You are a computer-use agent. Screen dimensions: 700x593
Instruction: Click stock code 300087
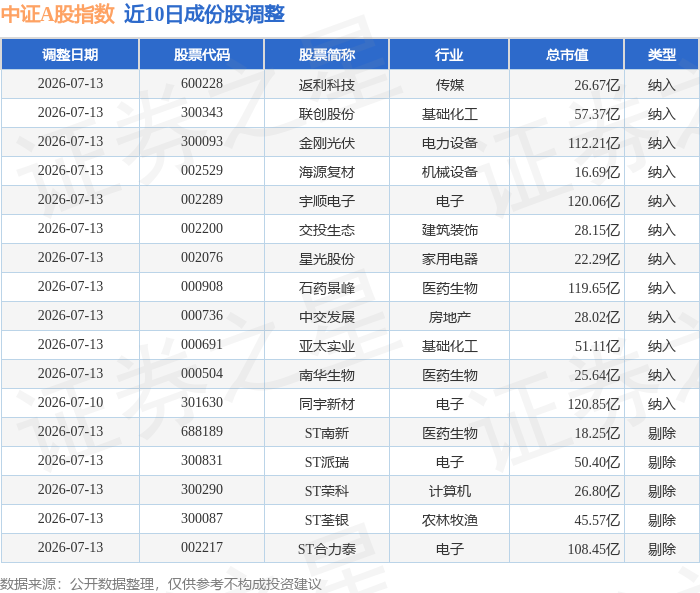[x=202, y=519]
